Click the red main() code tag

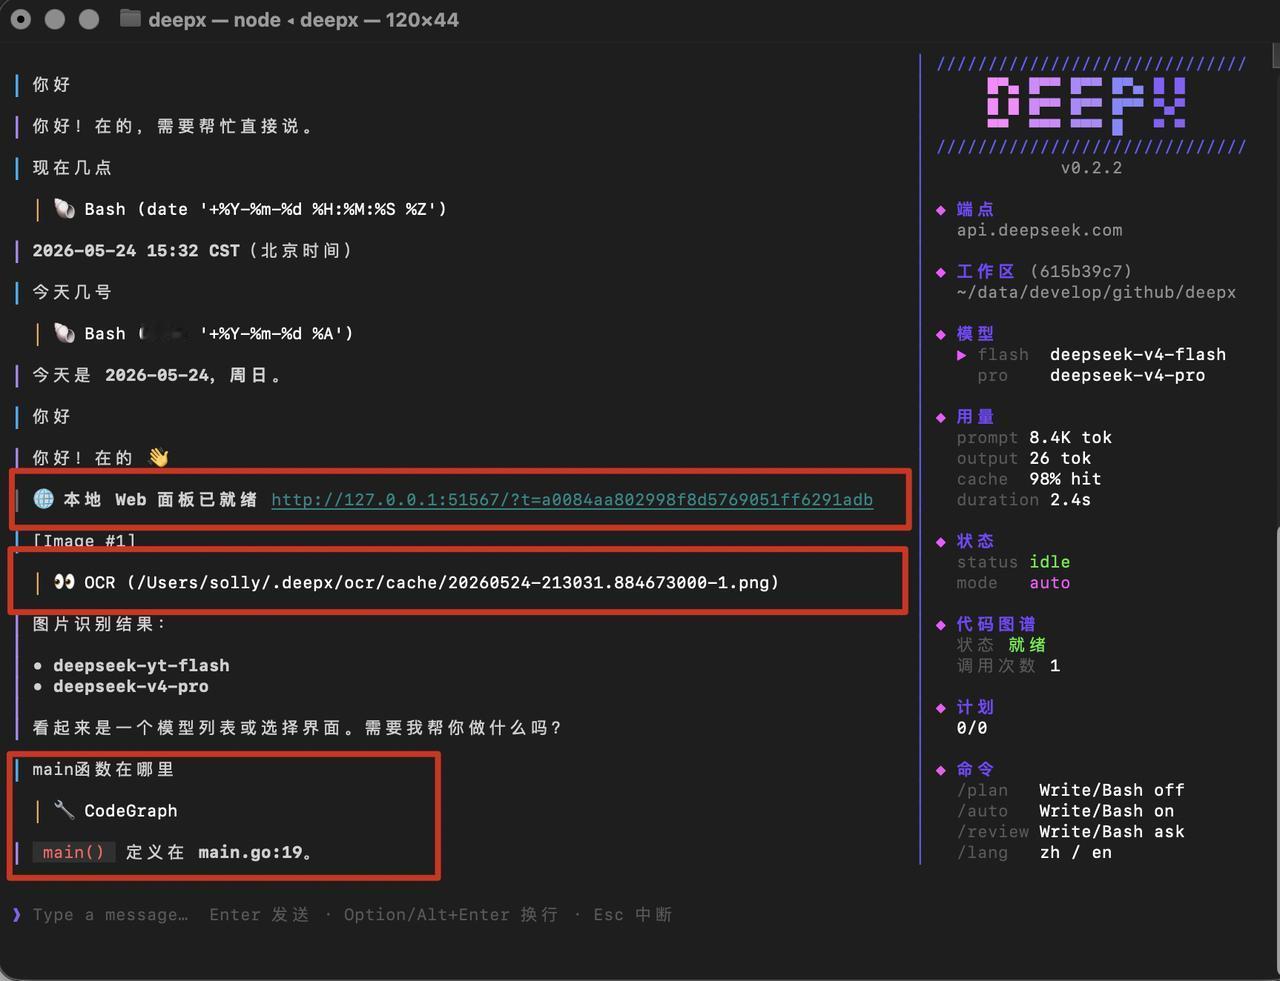73,852
